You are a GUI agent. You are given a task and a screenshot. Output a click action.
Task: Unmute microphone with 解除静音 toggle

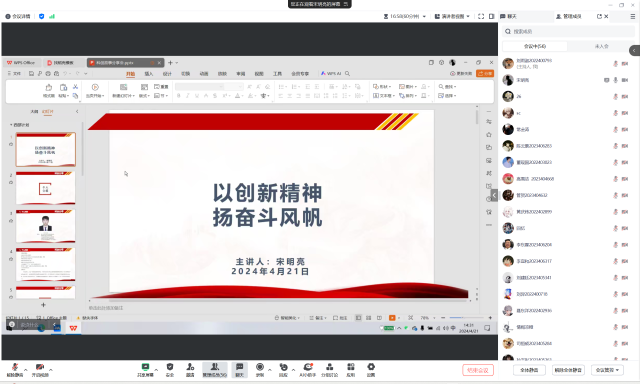[x=15, y=370]
